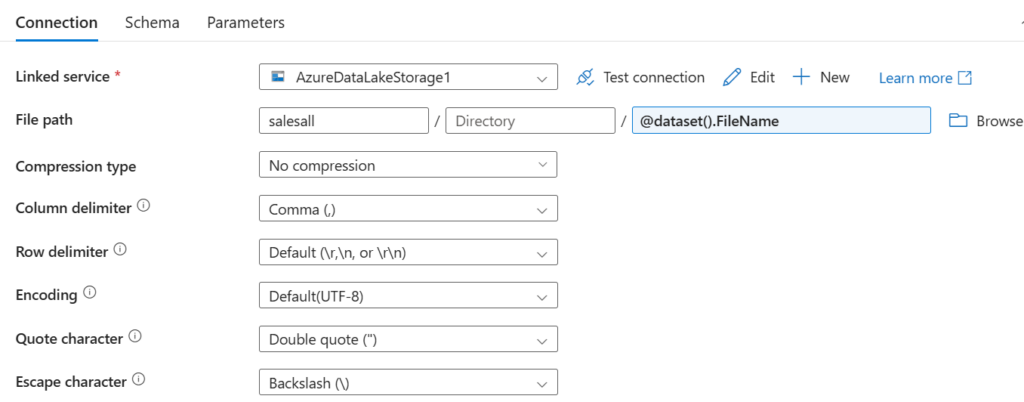Click the Encoding info icon
The height and width of the screenshot is (402, 1024).
(x=90, y=294)
